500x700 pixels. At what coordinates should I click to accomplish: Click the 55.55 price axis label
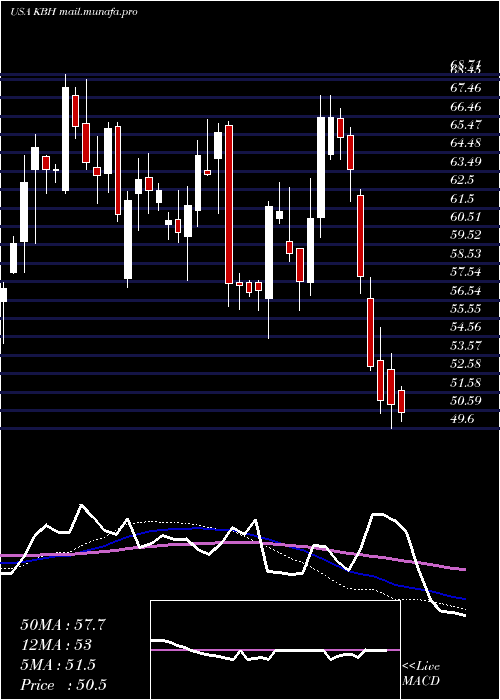465,309
